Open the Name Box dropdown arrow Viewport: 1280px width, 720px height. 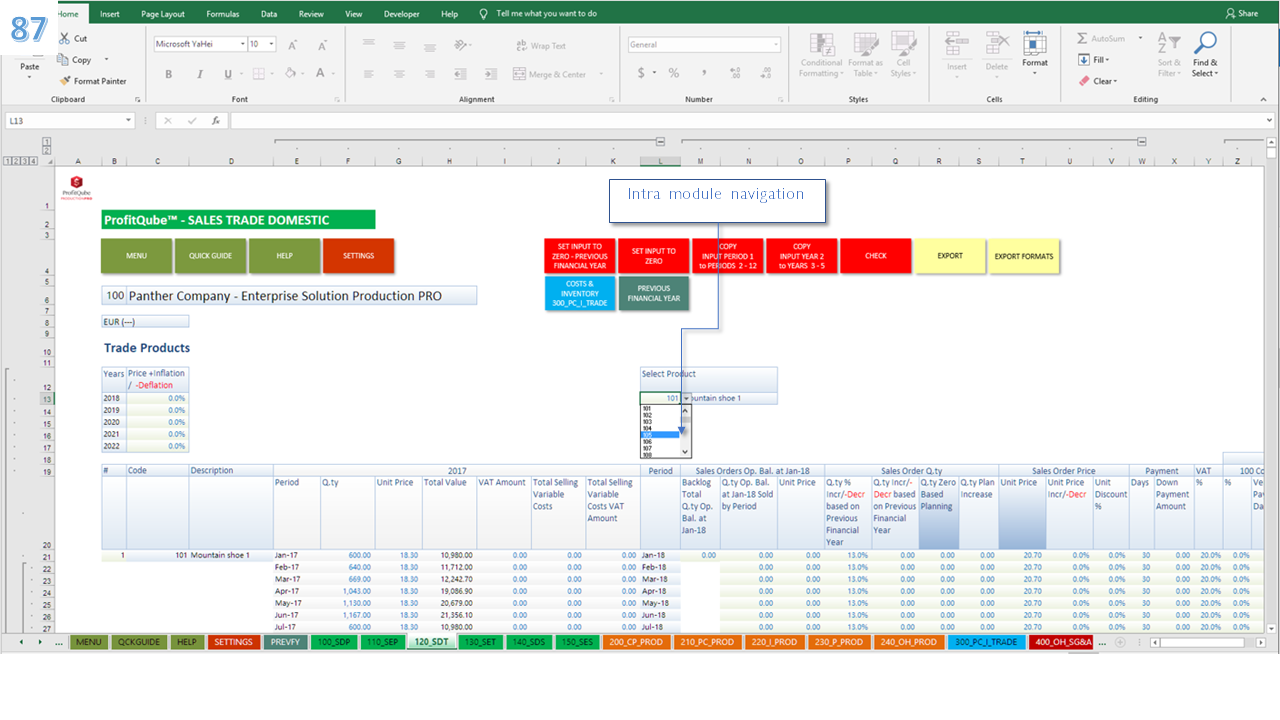coord(129,121)
